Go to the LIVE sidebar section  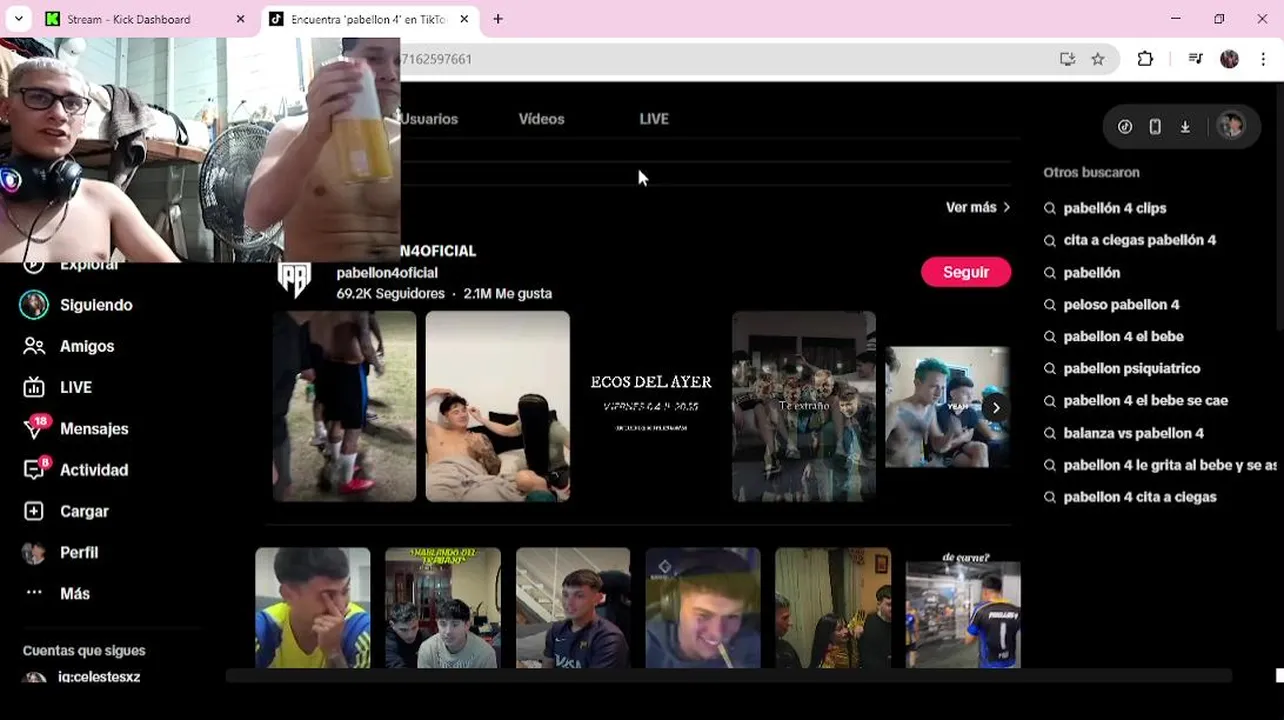pos(58,387)
